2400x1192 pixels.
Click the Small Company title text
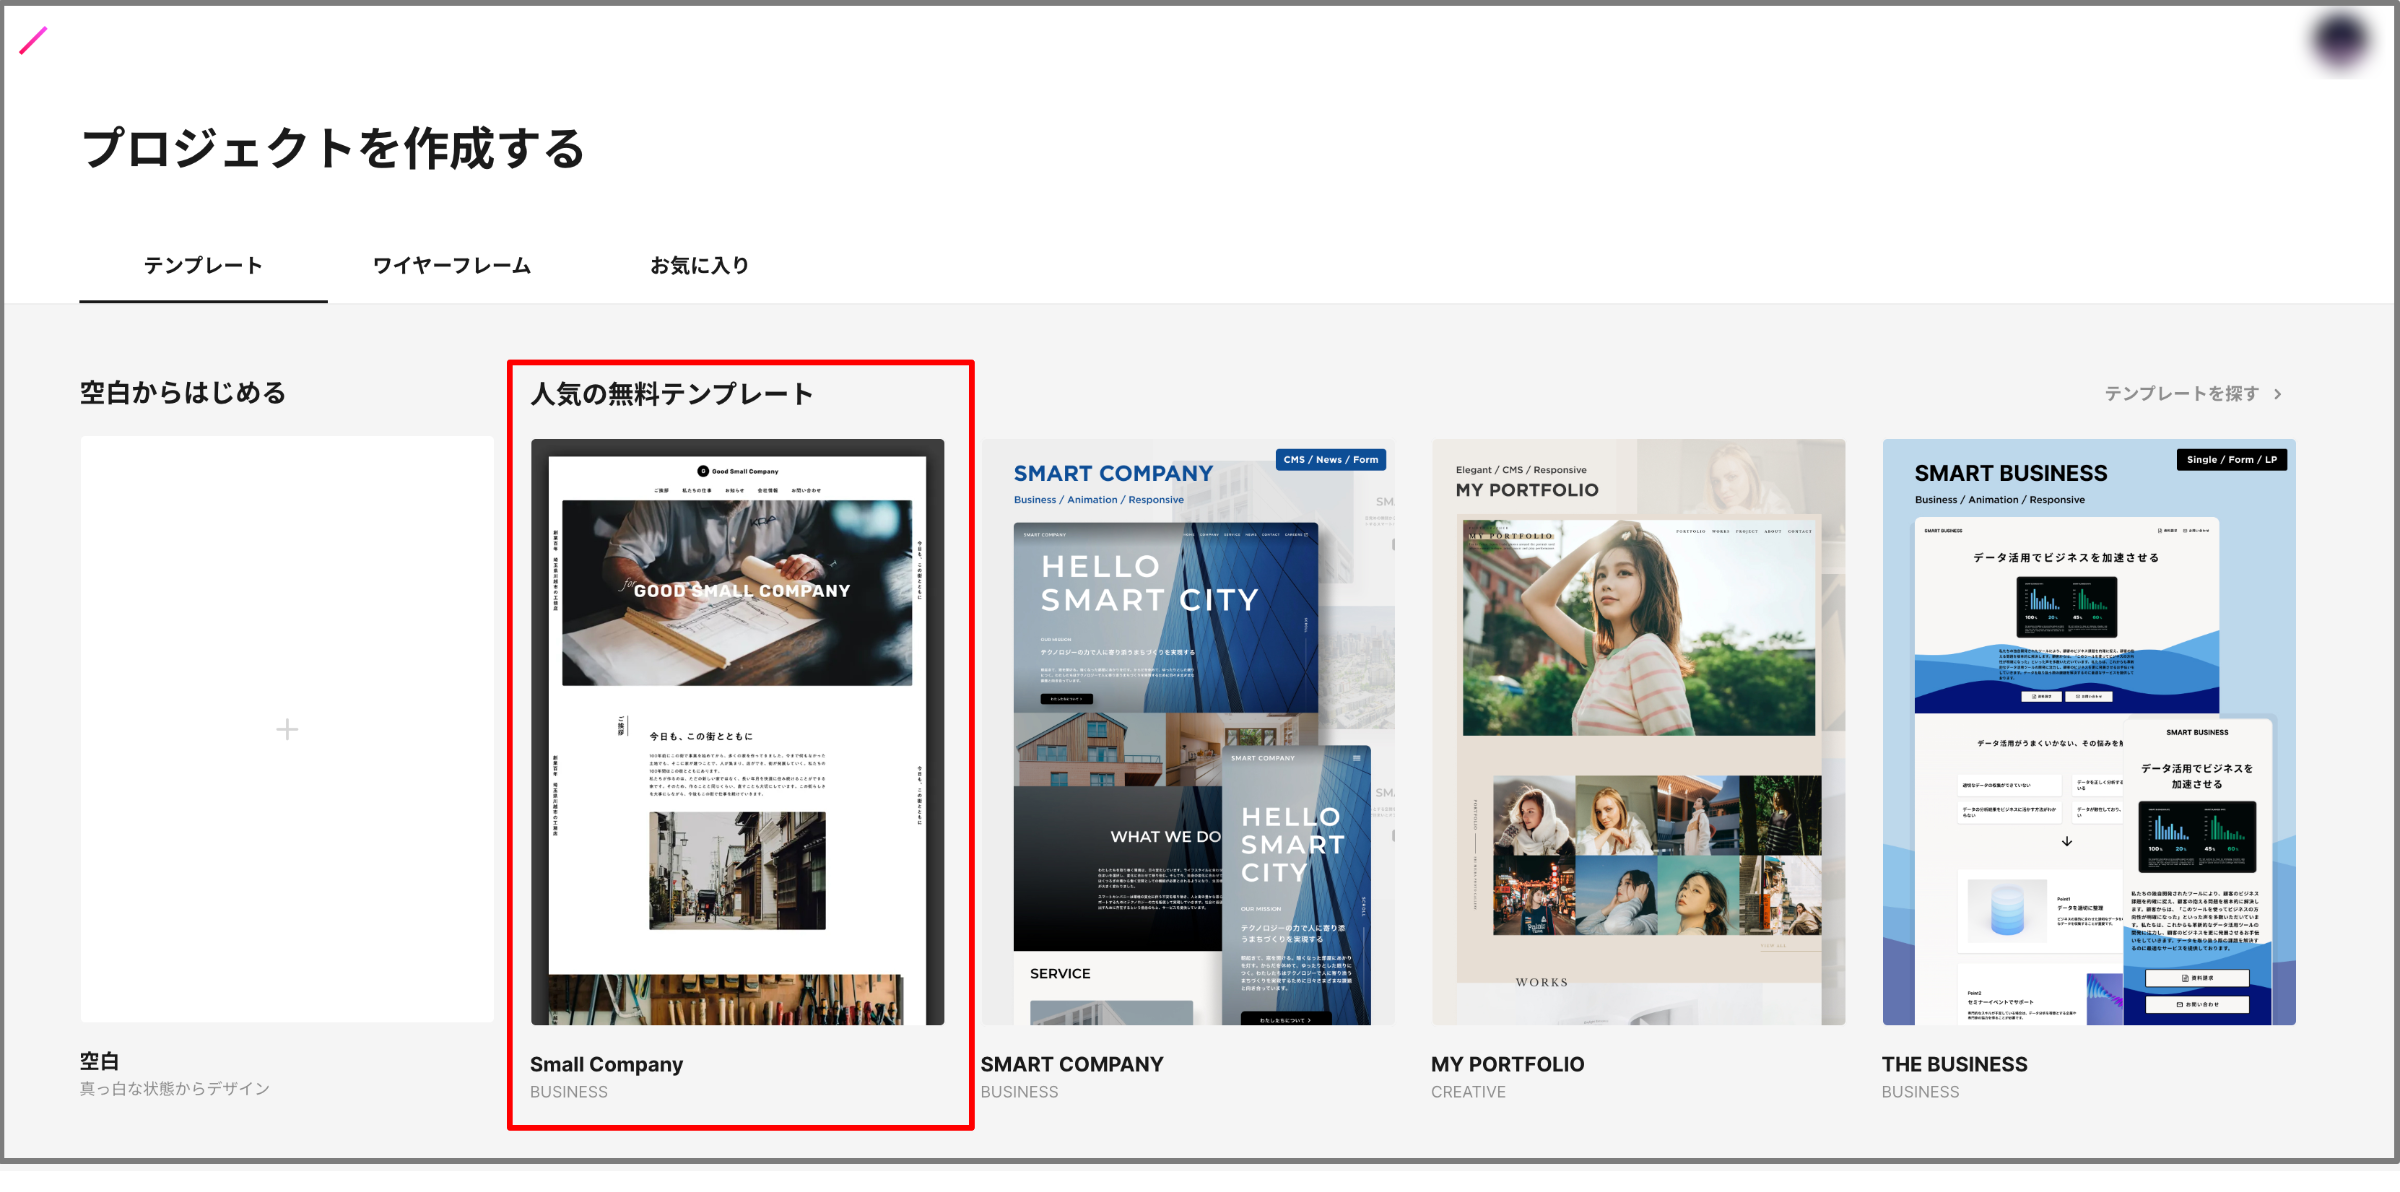pyautogui.click(x=606, y=1064)
